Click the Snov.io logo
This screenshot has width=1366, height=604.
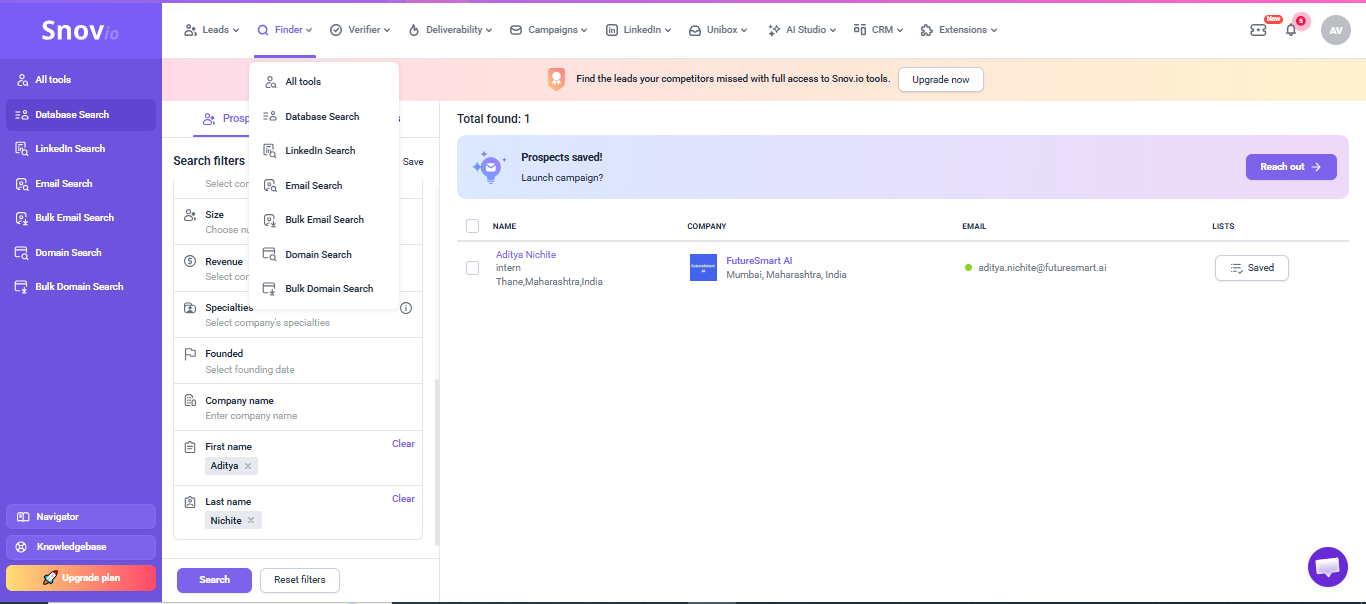click(x=80, y=31)
